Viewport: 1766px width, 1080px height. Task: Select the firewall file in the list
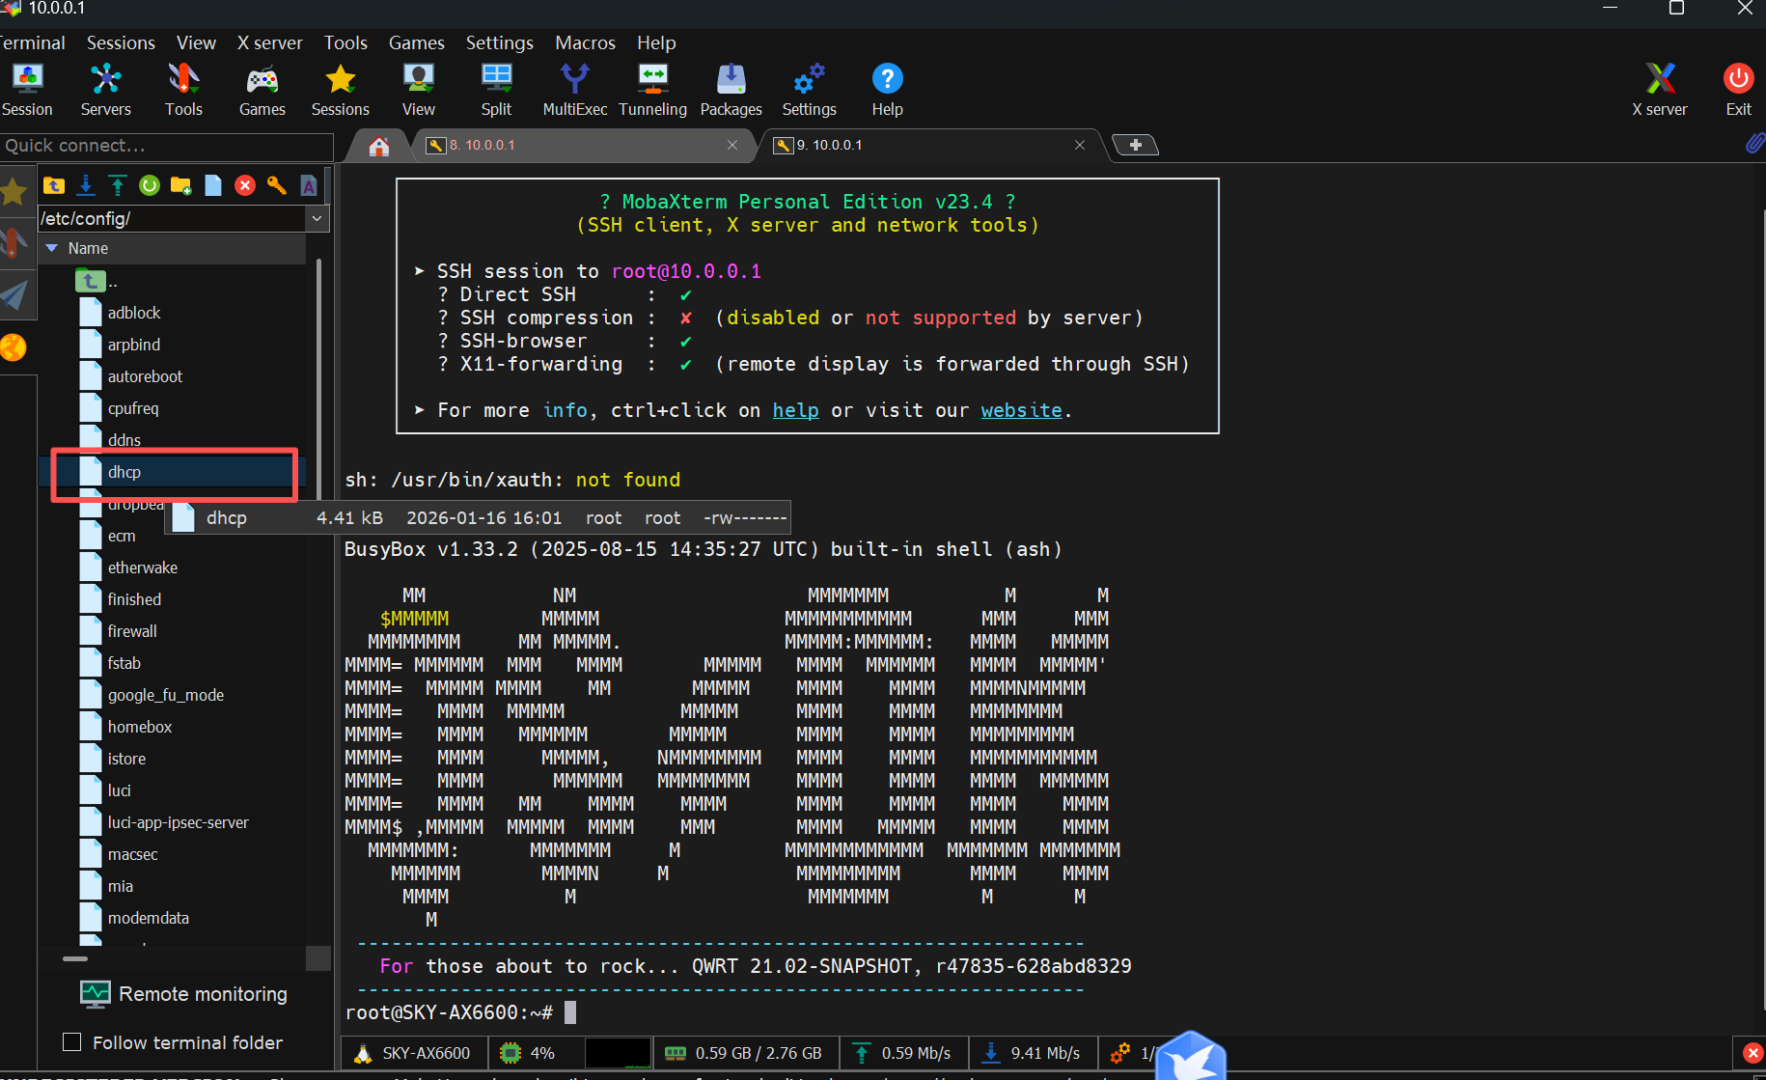point(132,631)
